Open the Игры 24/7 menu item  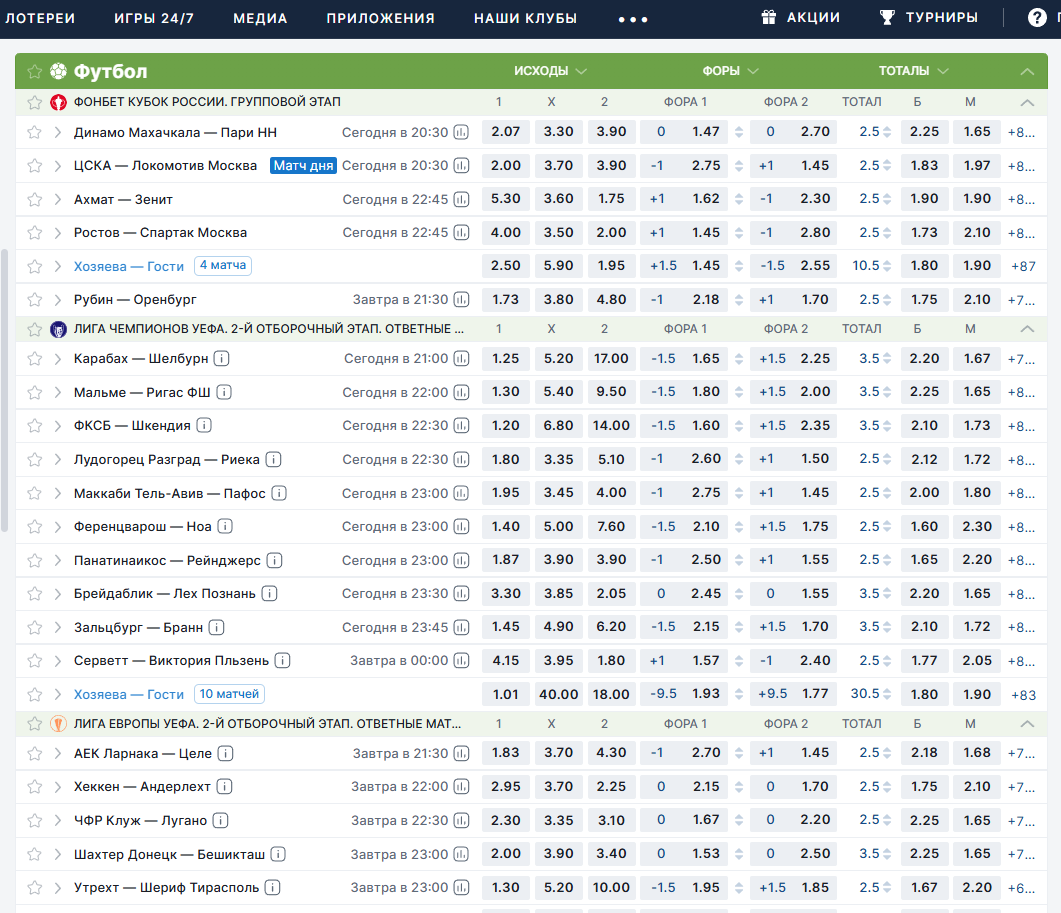pyautogui.click(x=154, y=18)
